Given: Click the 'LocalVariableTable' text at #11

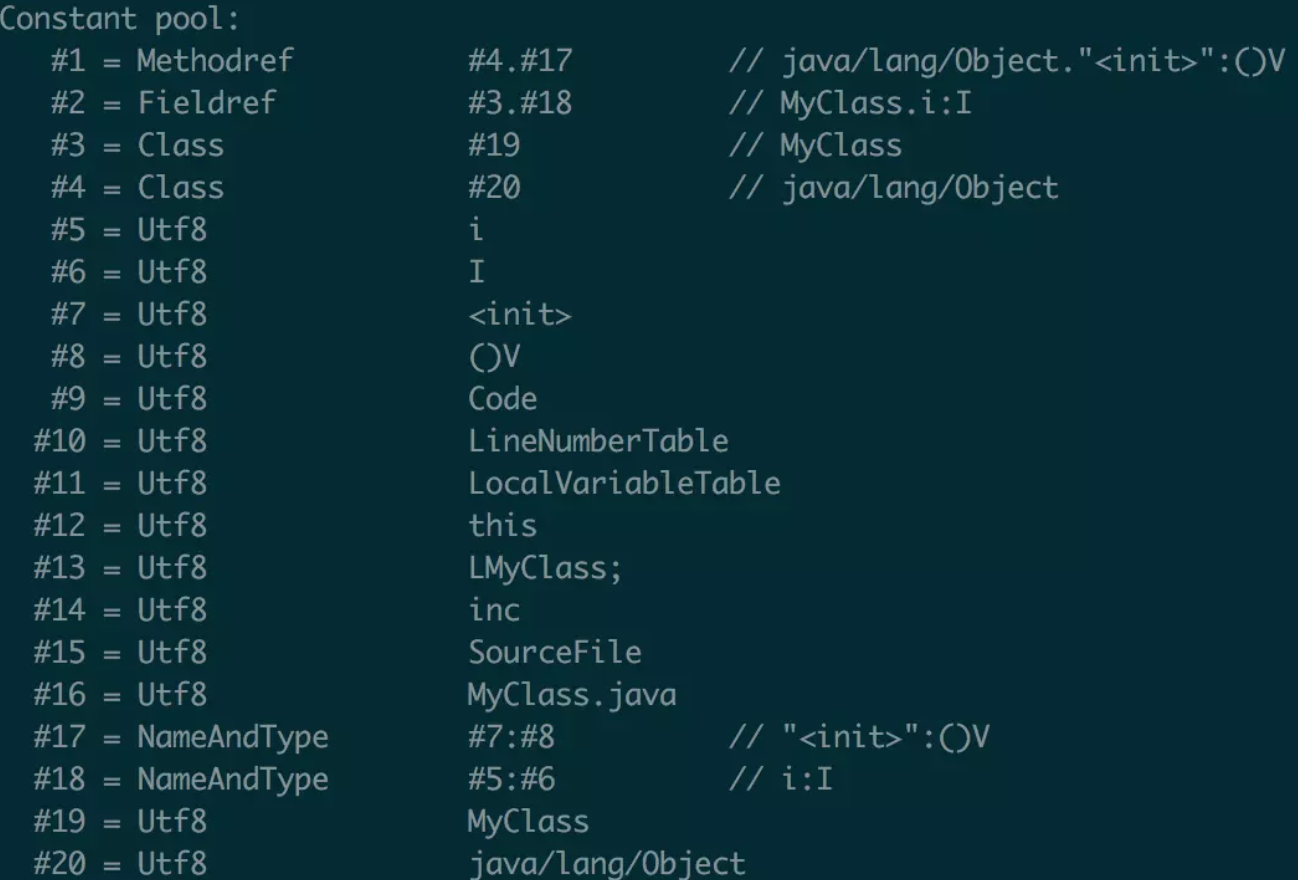Looking at the screenshot, I should pos(624,483).
